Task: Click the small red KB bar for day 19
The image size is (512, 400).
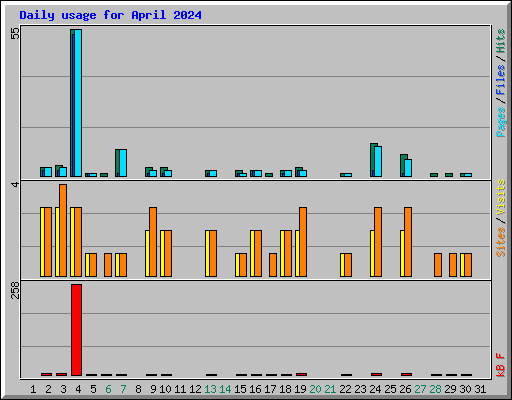Action: point(301,374)
